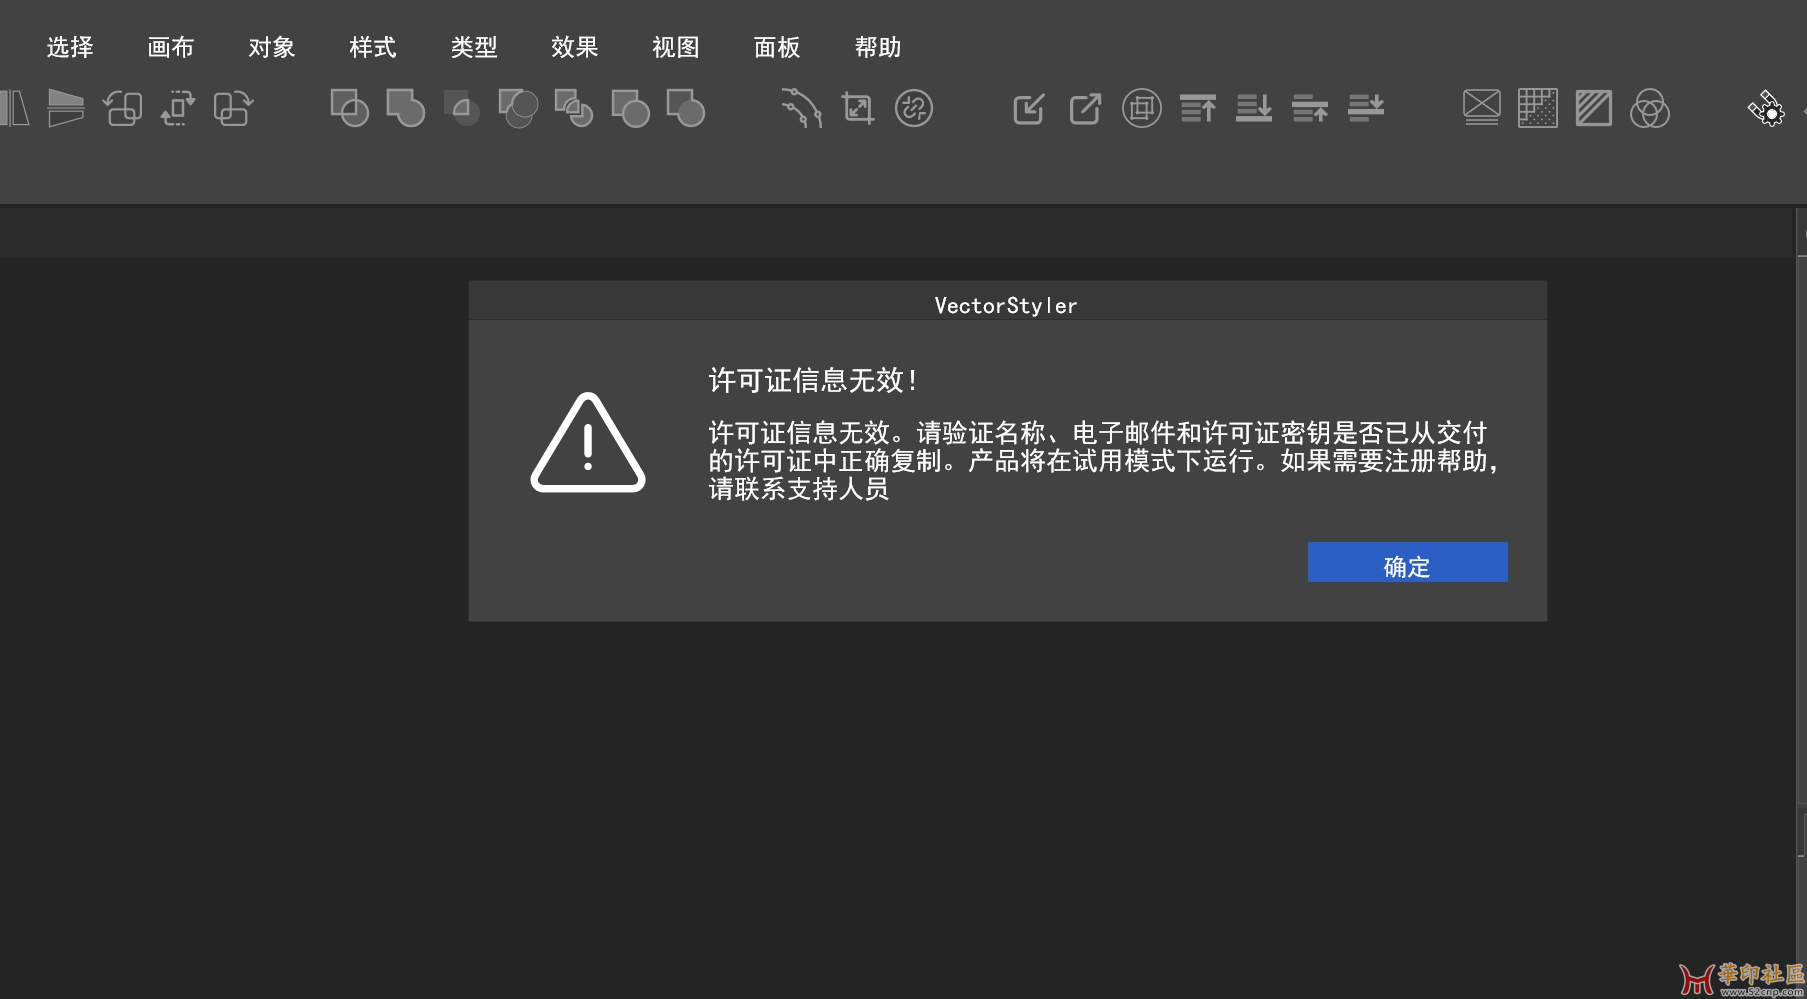
Task: Click the diagonal hatch fill icon
Action: pyautogui.click(x=1594, y=108)
